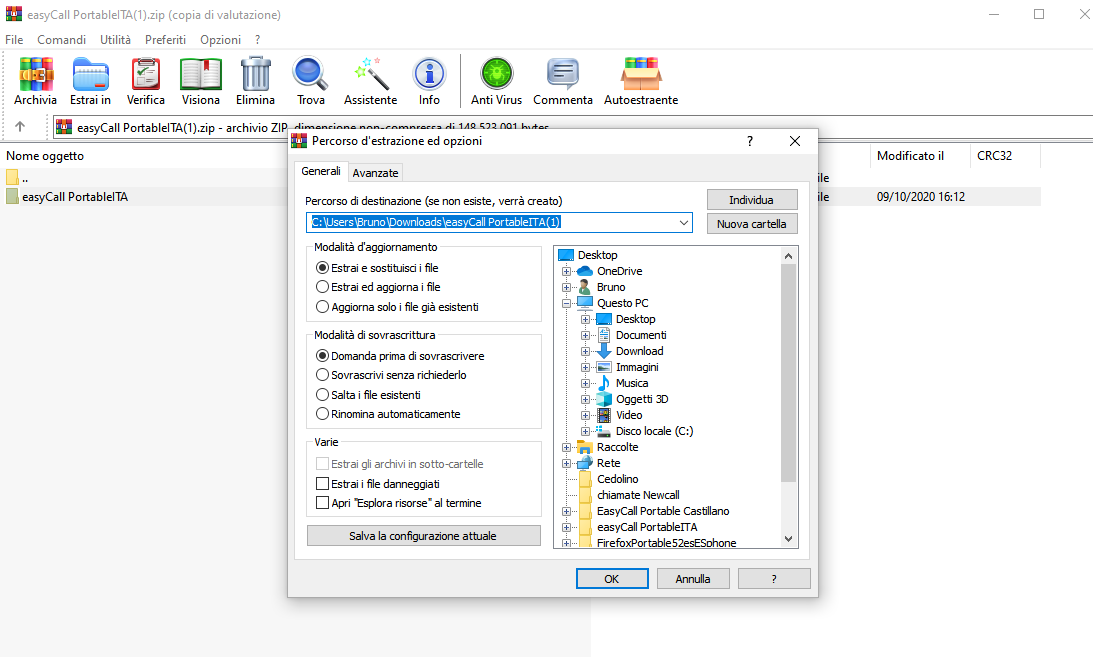Enable 'Estrai i file danneggiati' checkbox
Viewport: 1093px width, 657px height.
[x=322, y=484]
